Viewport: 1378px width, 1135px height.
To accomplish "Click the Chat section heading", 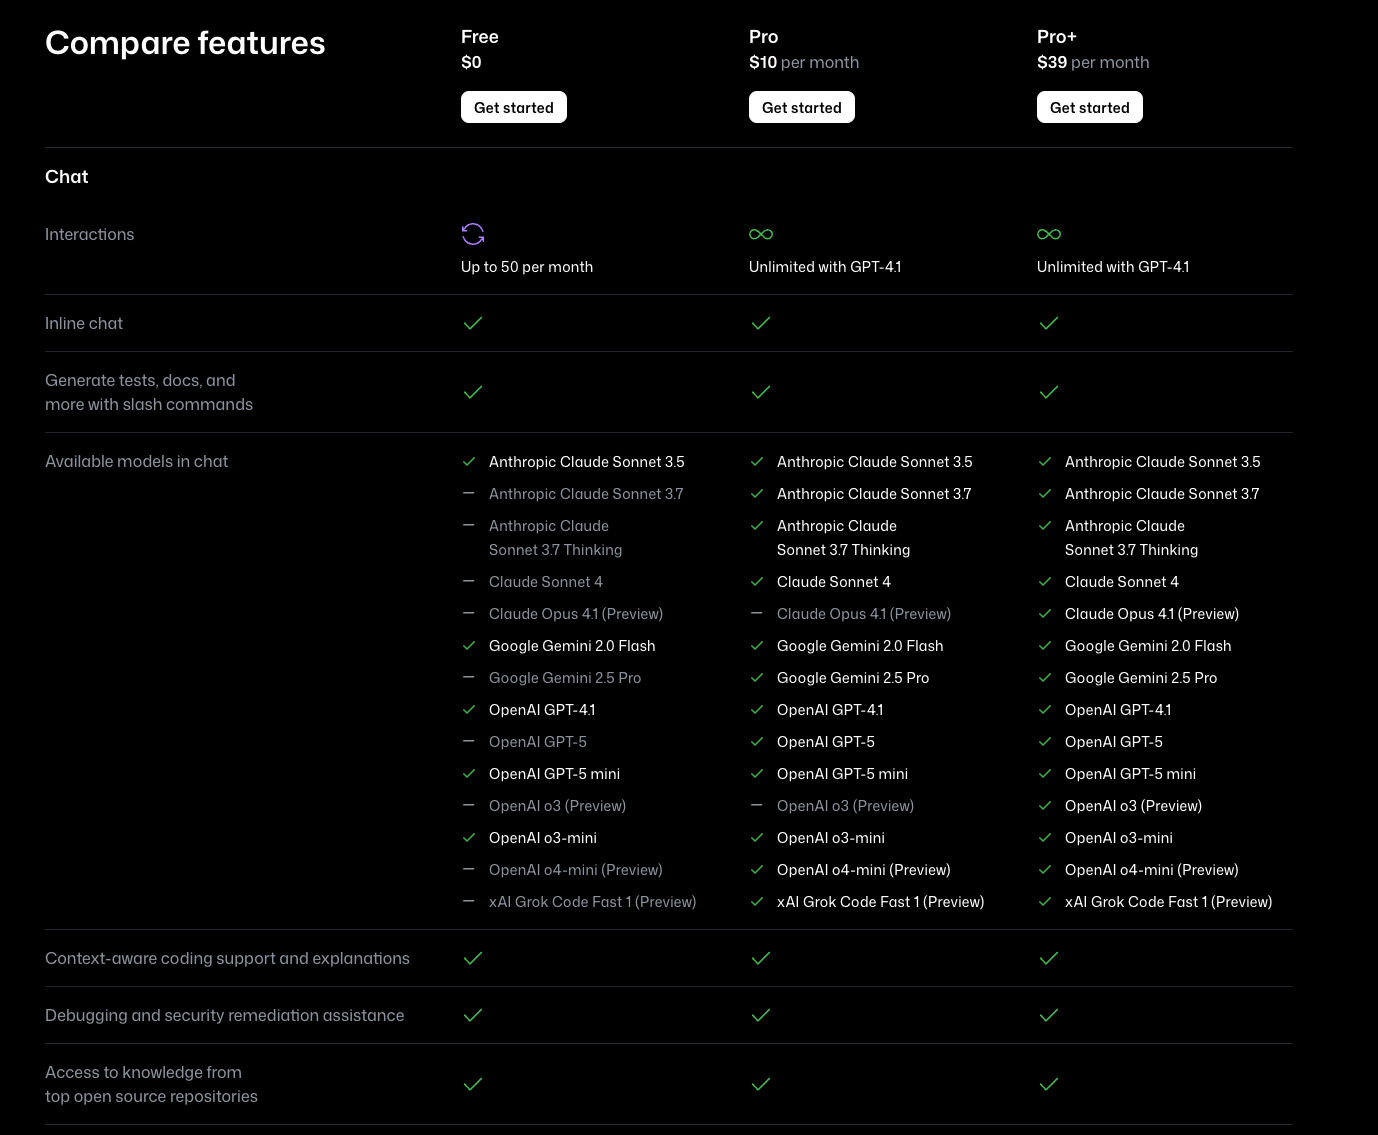I will (67, 177).
